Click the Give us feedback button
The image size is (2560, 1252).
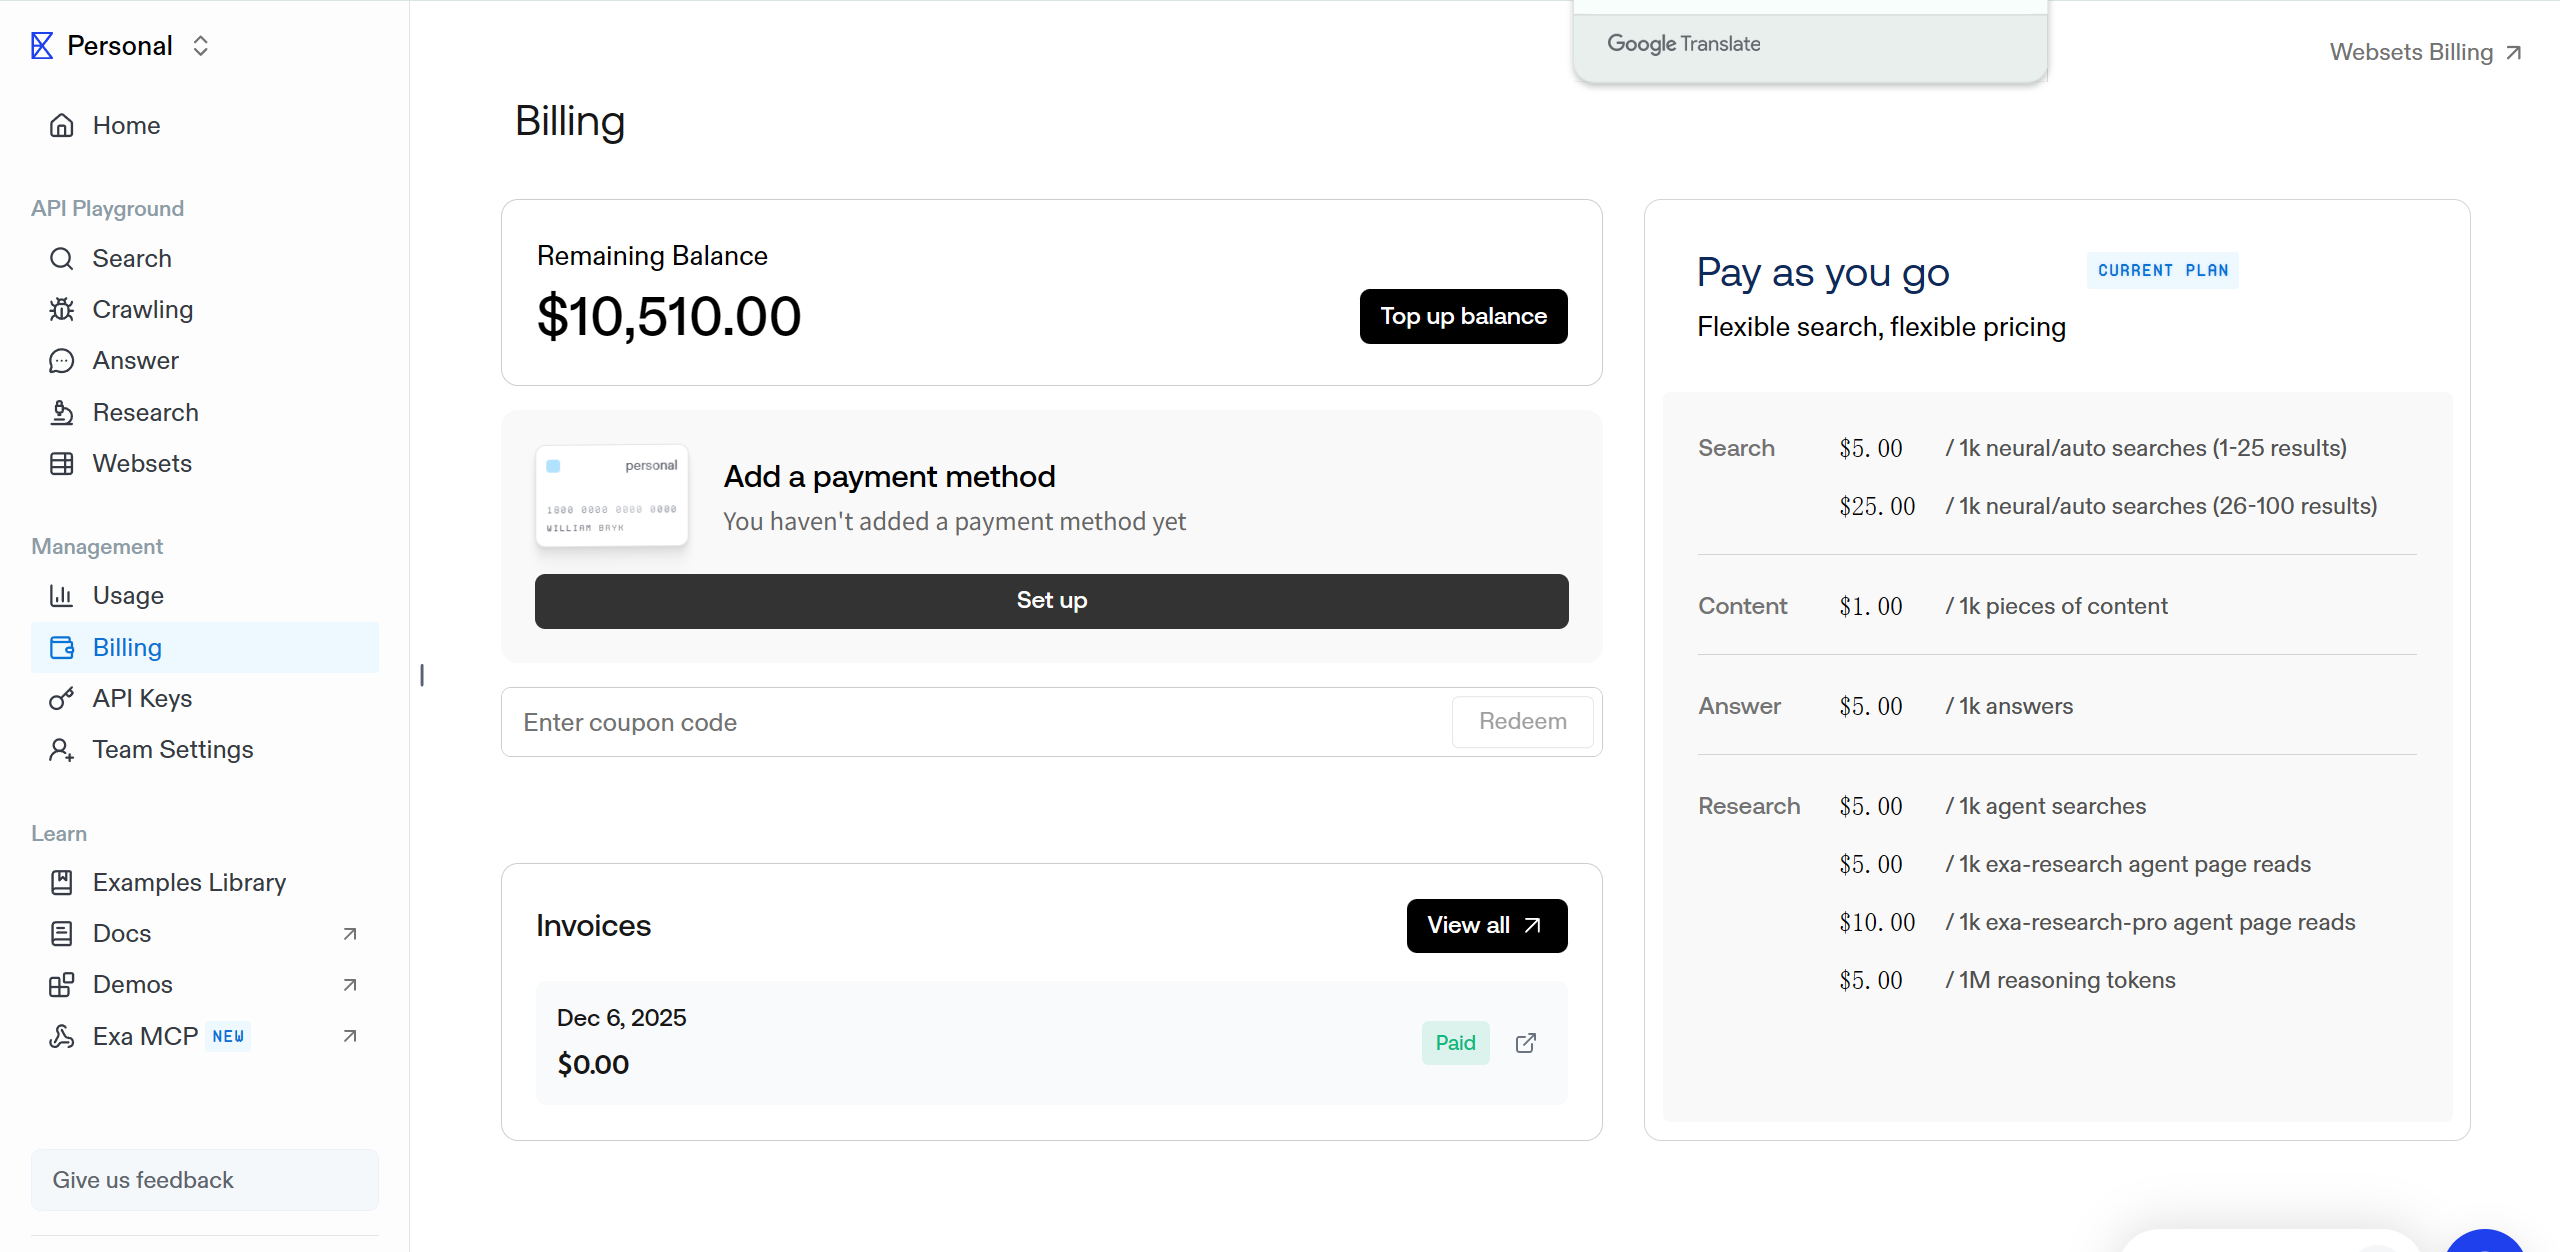(x=205, y=1180)
